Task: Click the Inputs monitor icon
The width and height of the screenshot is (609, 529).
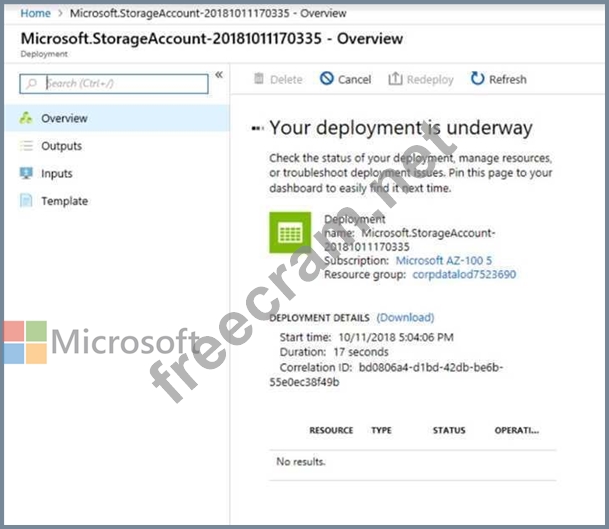Action: tap(26, 173)
